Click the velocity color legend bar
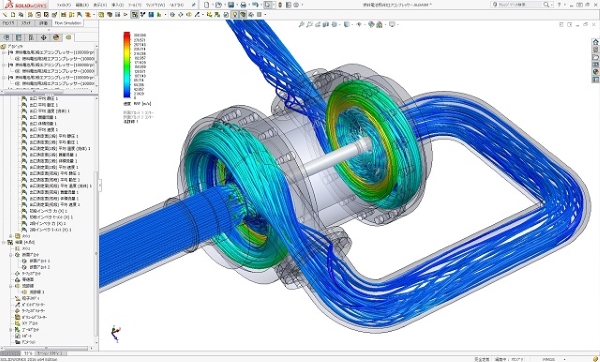This screenshot has width=600, height=362. 127,65
